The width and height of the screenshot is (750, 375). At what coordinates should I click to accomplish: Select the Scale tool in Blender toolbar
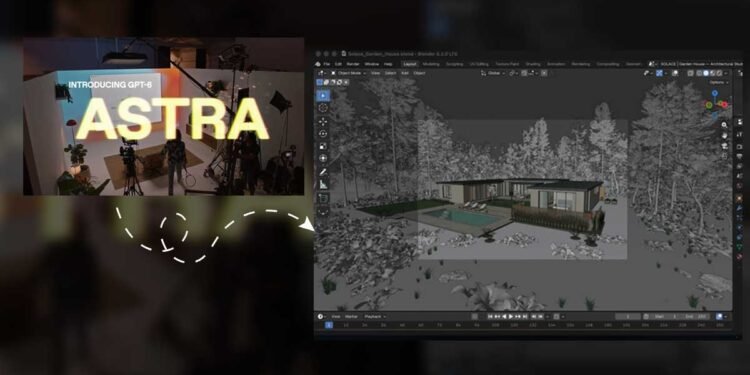point(323,146)
